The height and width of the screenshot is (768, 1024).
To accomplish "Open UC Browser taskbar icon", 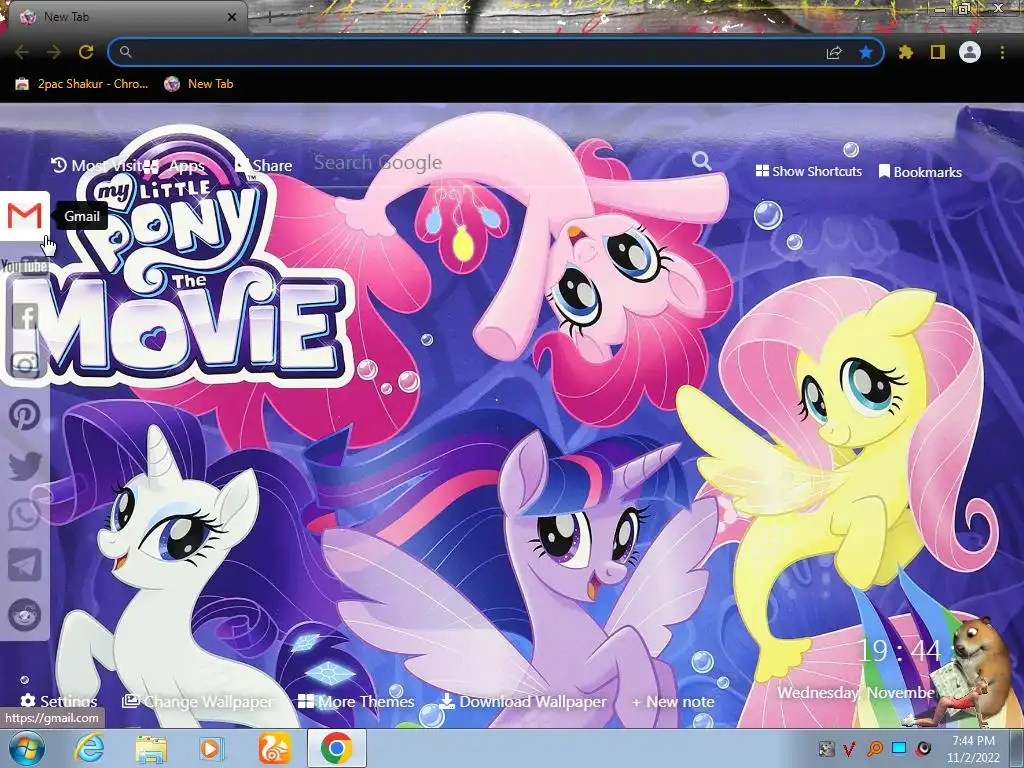I will coord(275,749).
